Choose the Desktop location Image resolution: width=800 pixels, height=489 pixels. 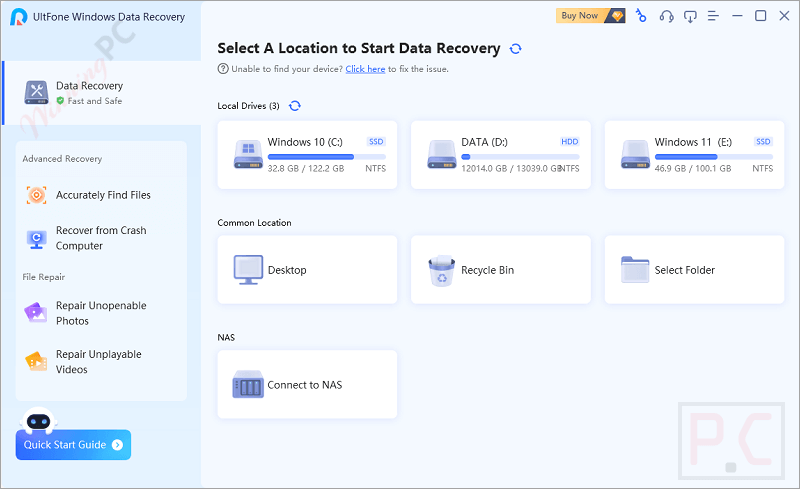[307, 270]
